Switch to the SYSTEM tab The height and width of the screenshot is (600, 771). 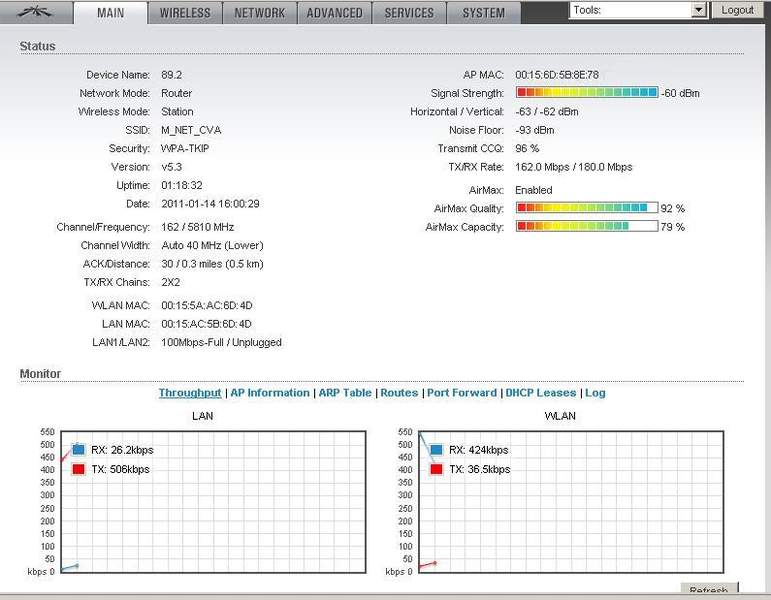(483, 12)
